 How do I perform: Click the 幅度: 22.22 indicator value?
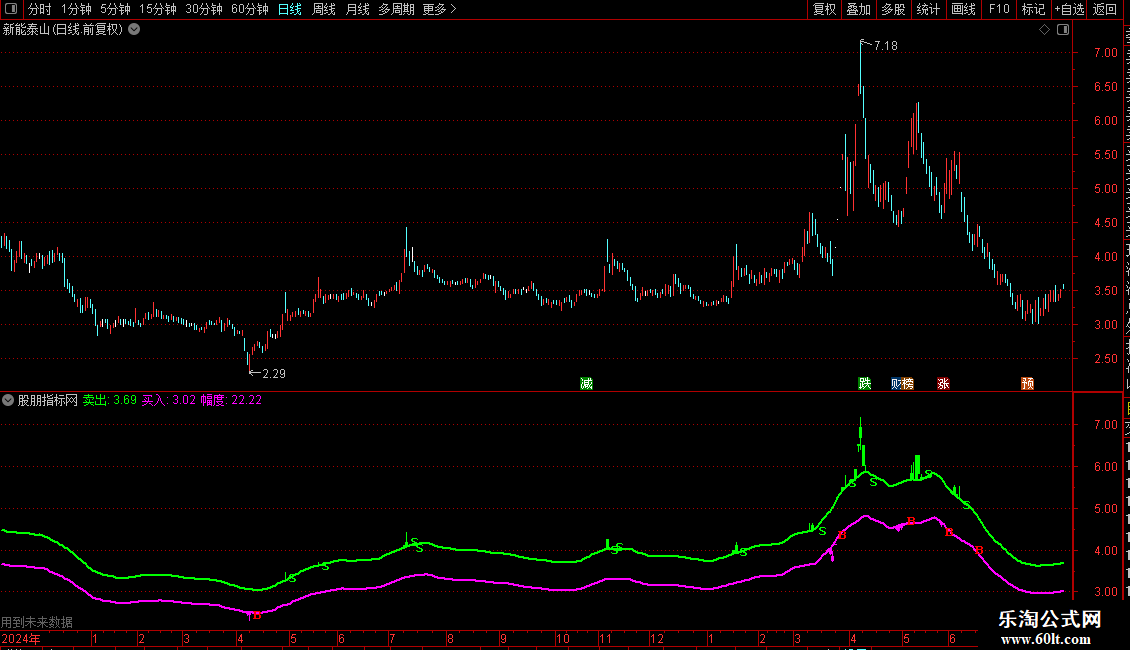coord(231,400)
